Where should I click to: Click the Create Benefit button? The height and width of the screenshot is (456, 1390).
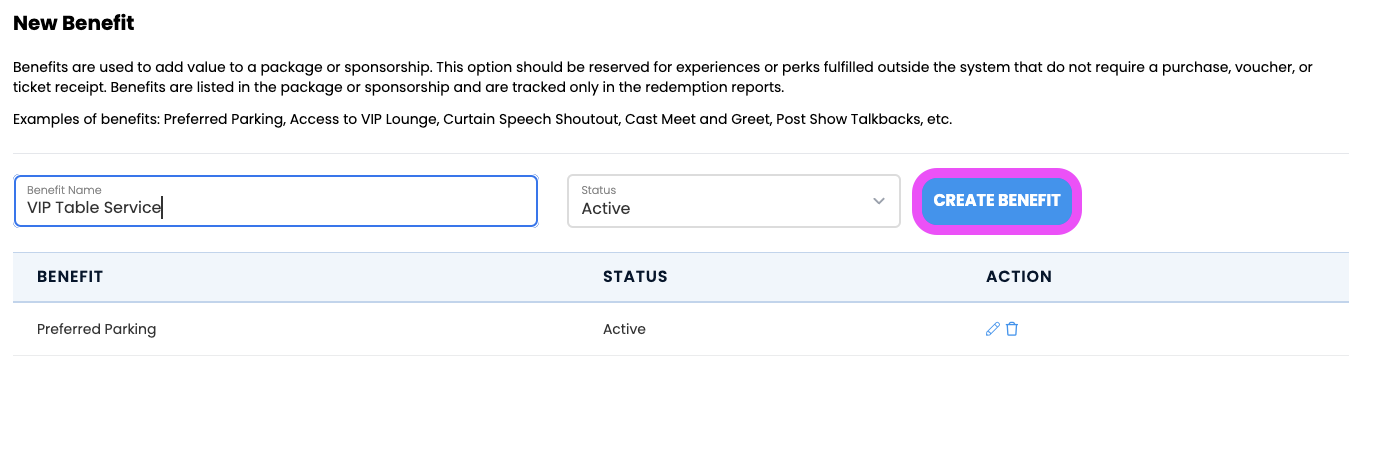click(997, 201)
